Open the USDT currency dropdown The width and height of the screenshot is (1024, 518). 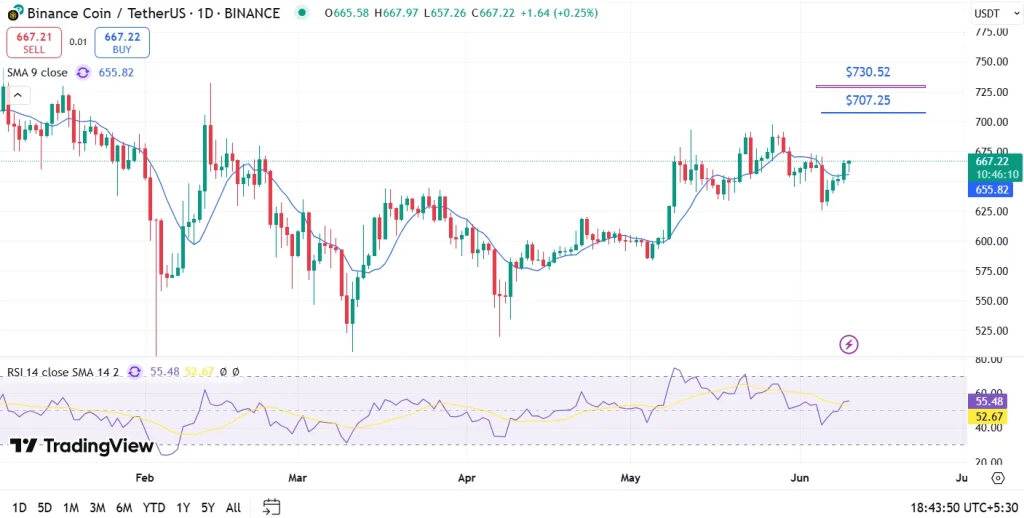tap(997, 13)
